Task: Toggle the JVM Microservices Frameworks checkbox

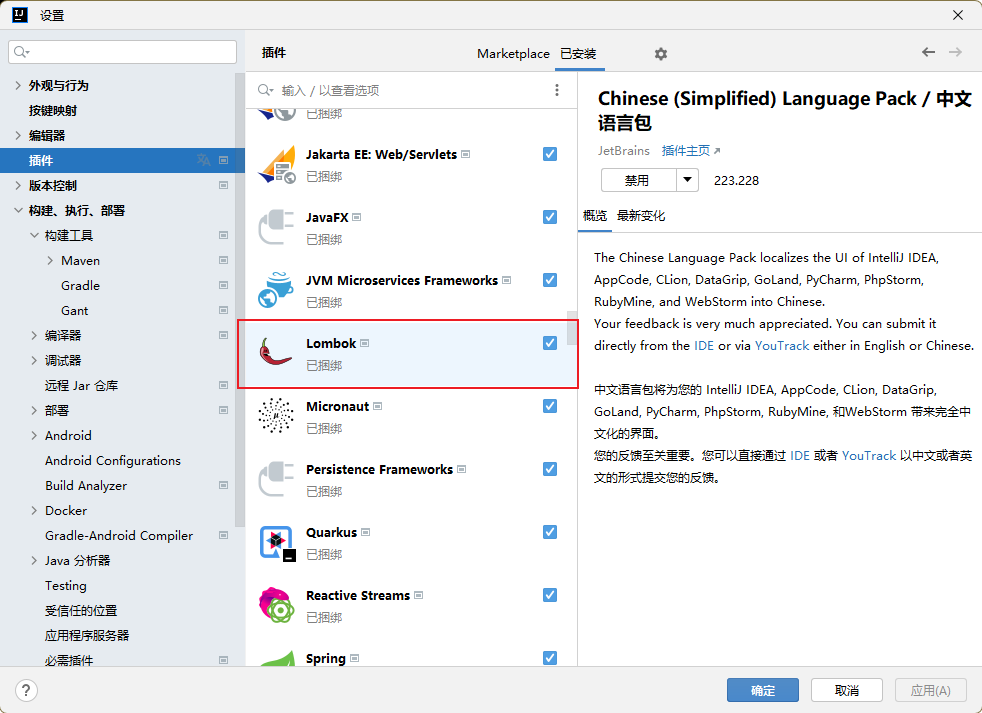Action: pyautogui.click(x=550, y=280)
